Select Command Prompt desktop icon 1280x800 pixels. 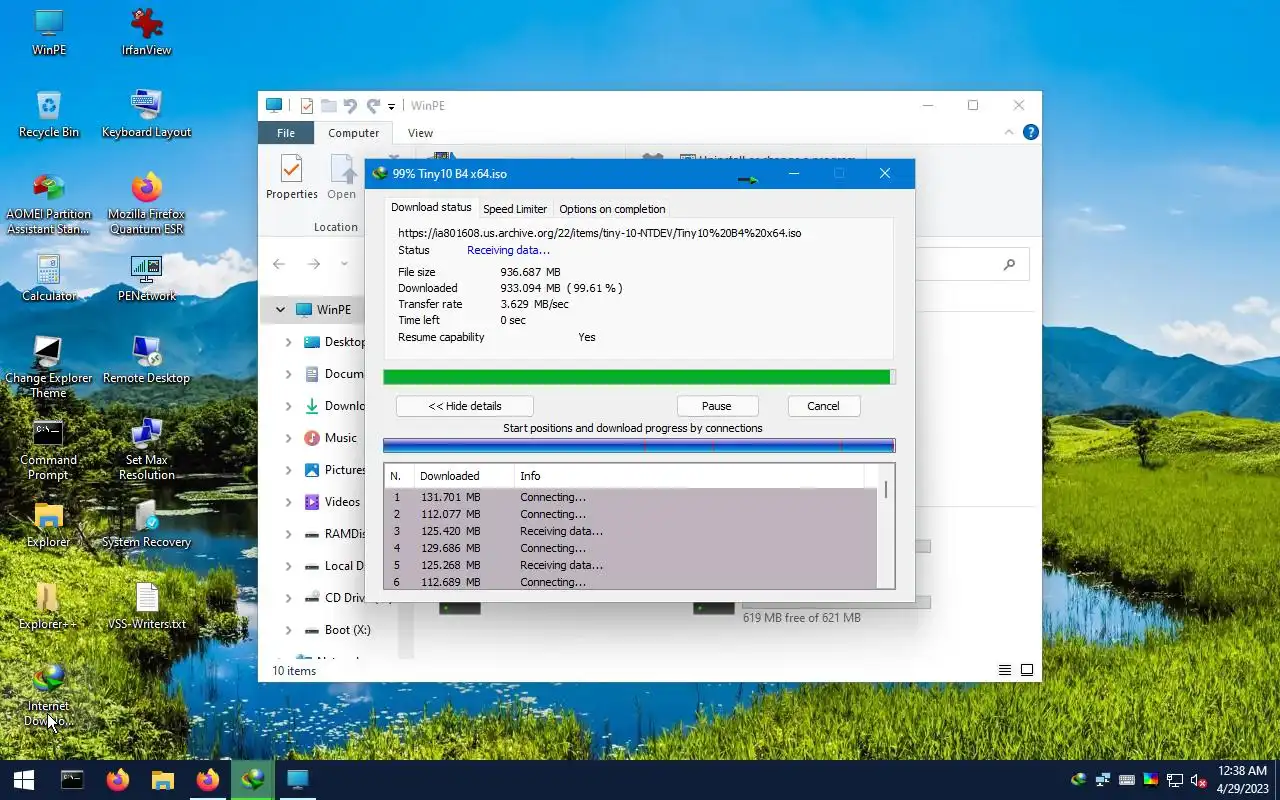pos(48,450)
